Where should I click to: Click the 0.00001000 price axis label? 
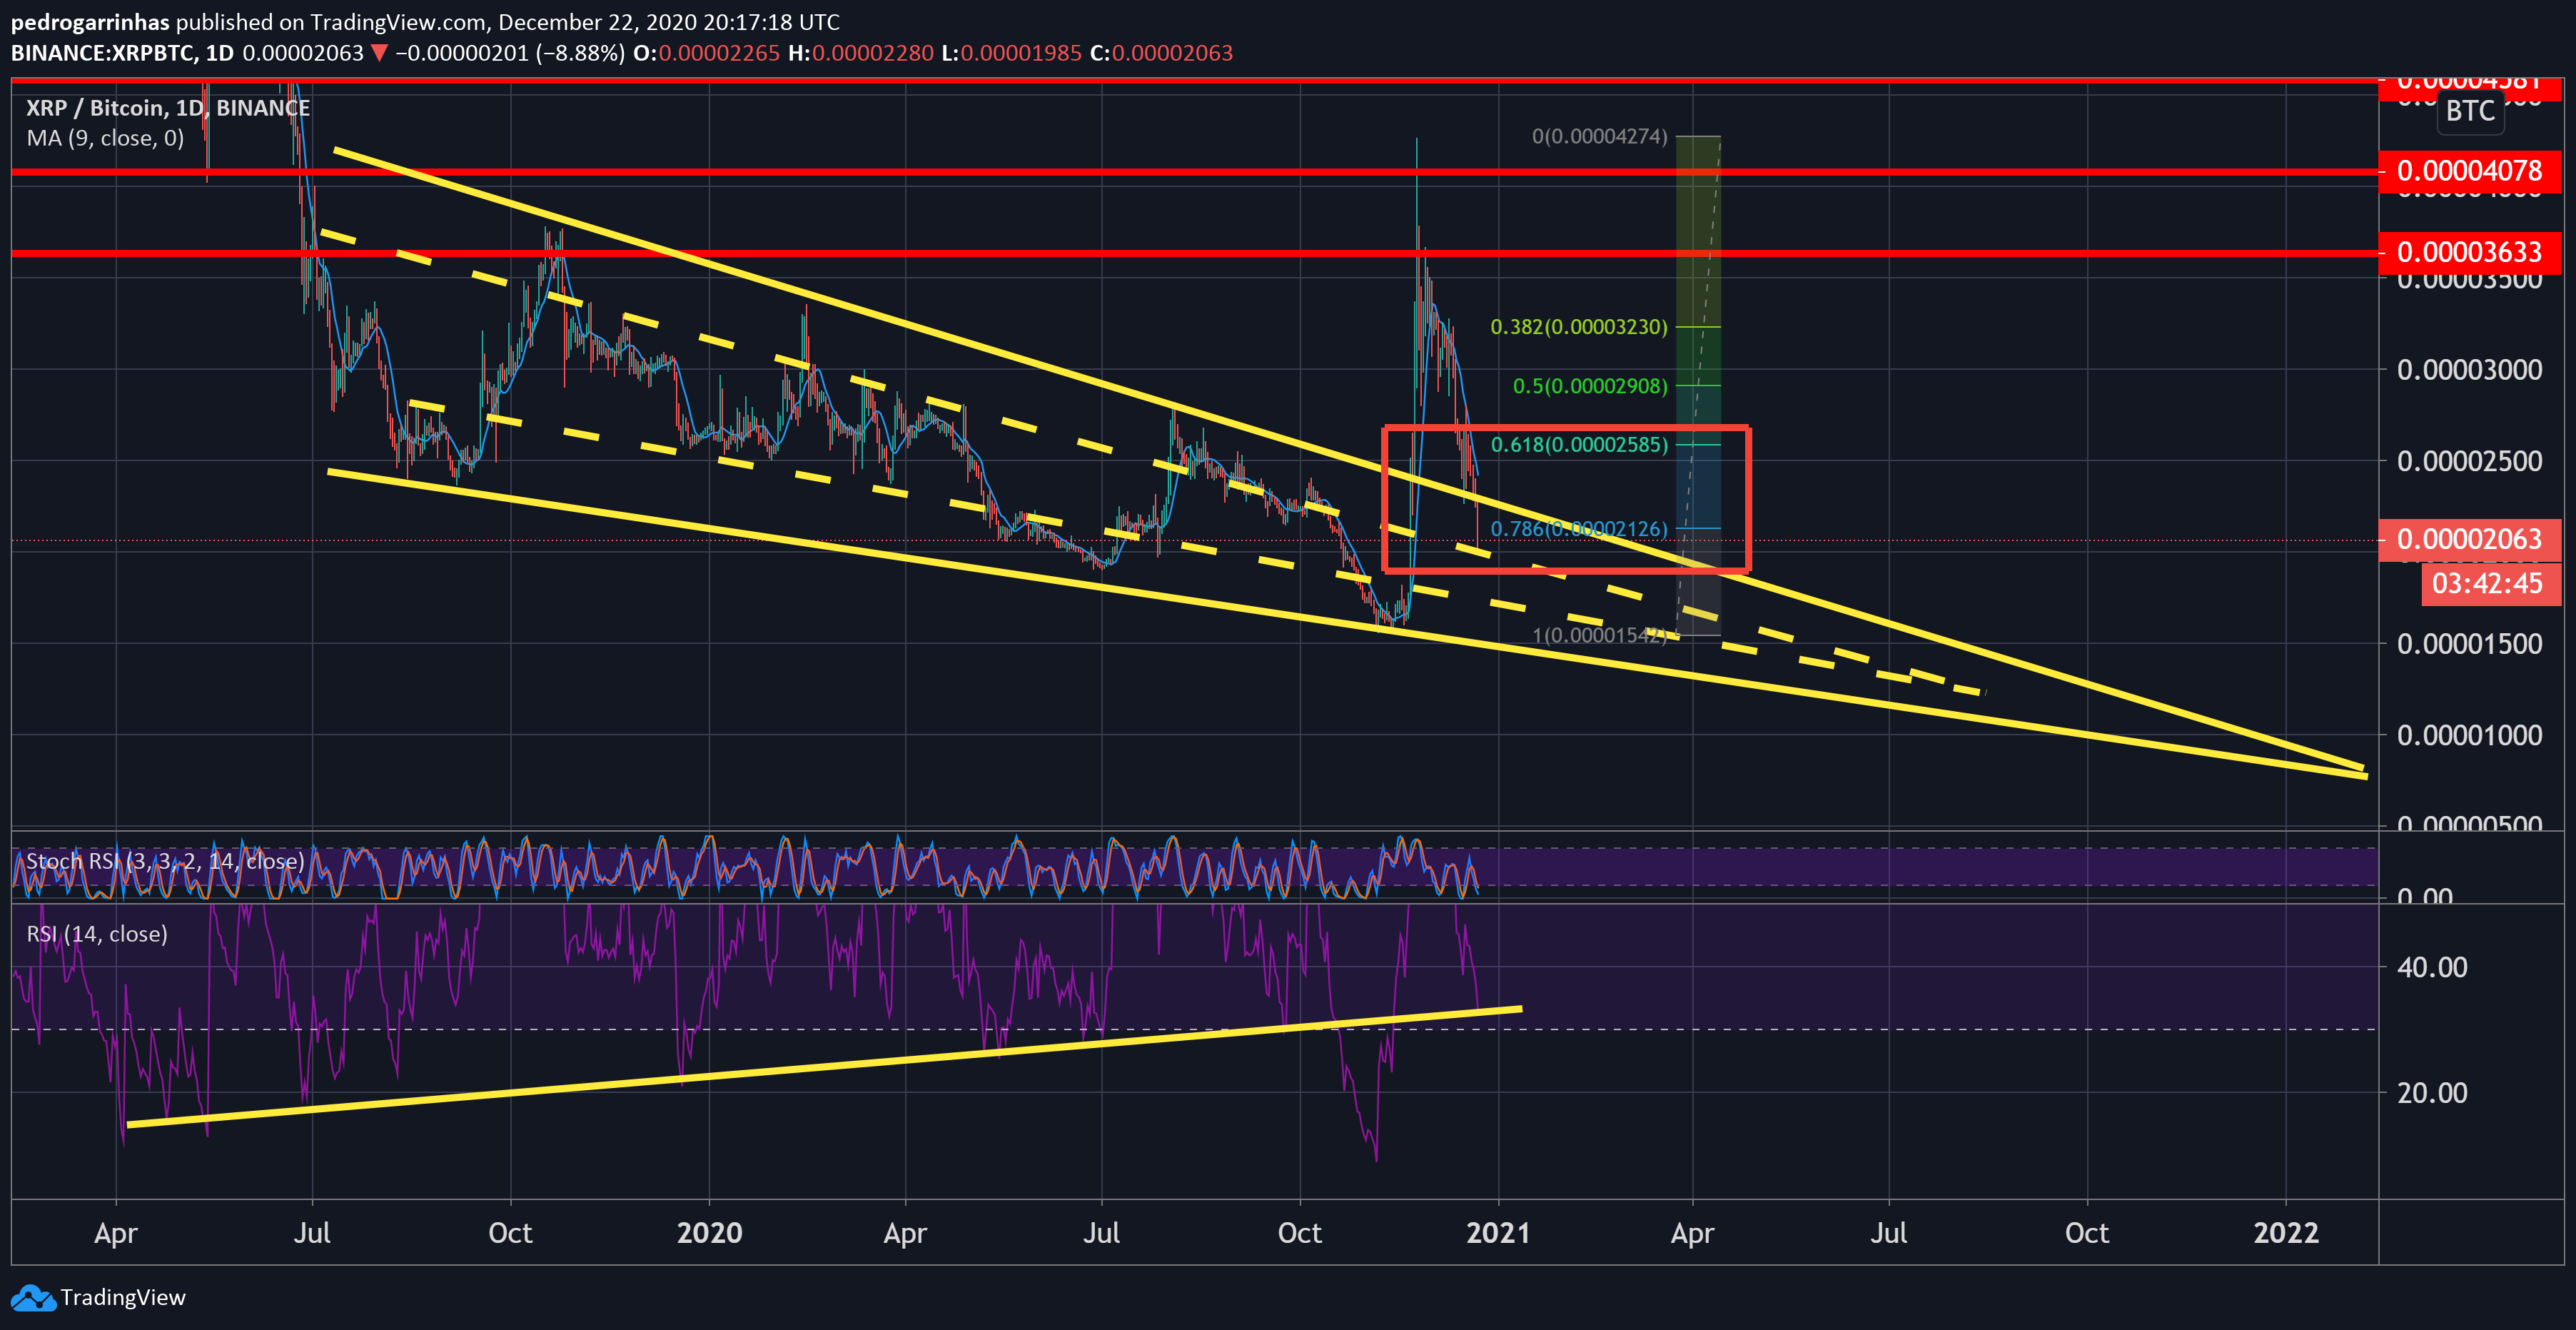2469,736
